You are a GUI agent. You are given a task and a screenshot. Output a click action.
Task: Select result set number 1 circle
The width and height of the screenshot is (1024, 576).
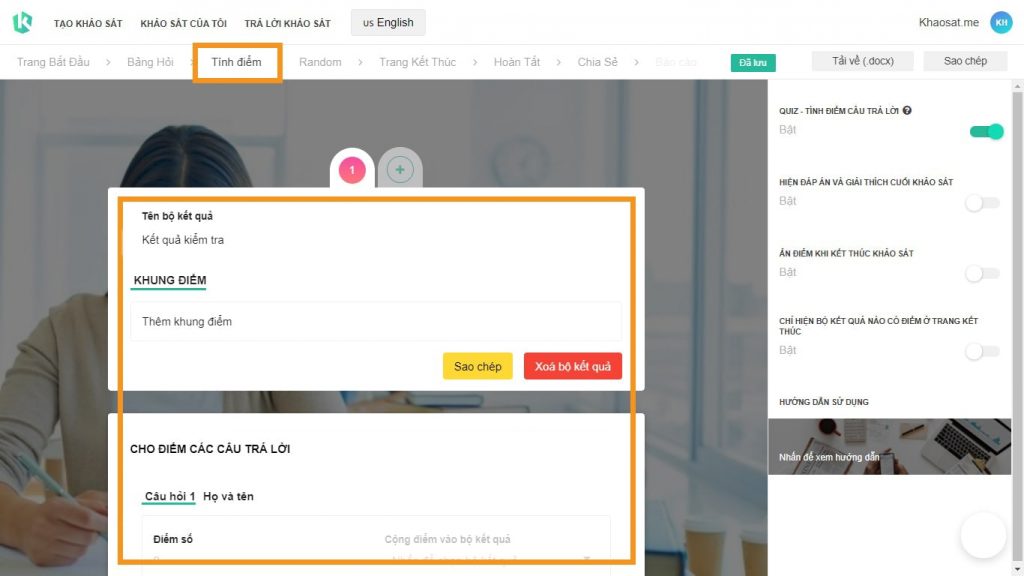(352, 170)
